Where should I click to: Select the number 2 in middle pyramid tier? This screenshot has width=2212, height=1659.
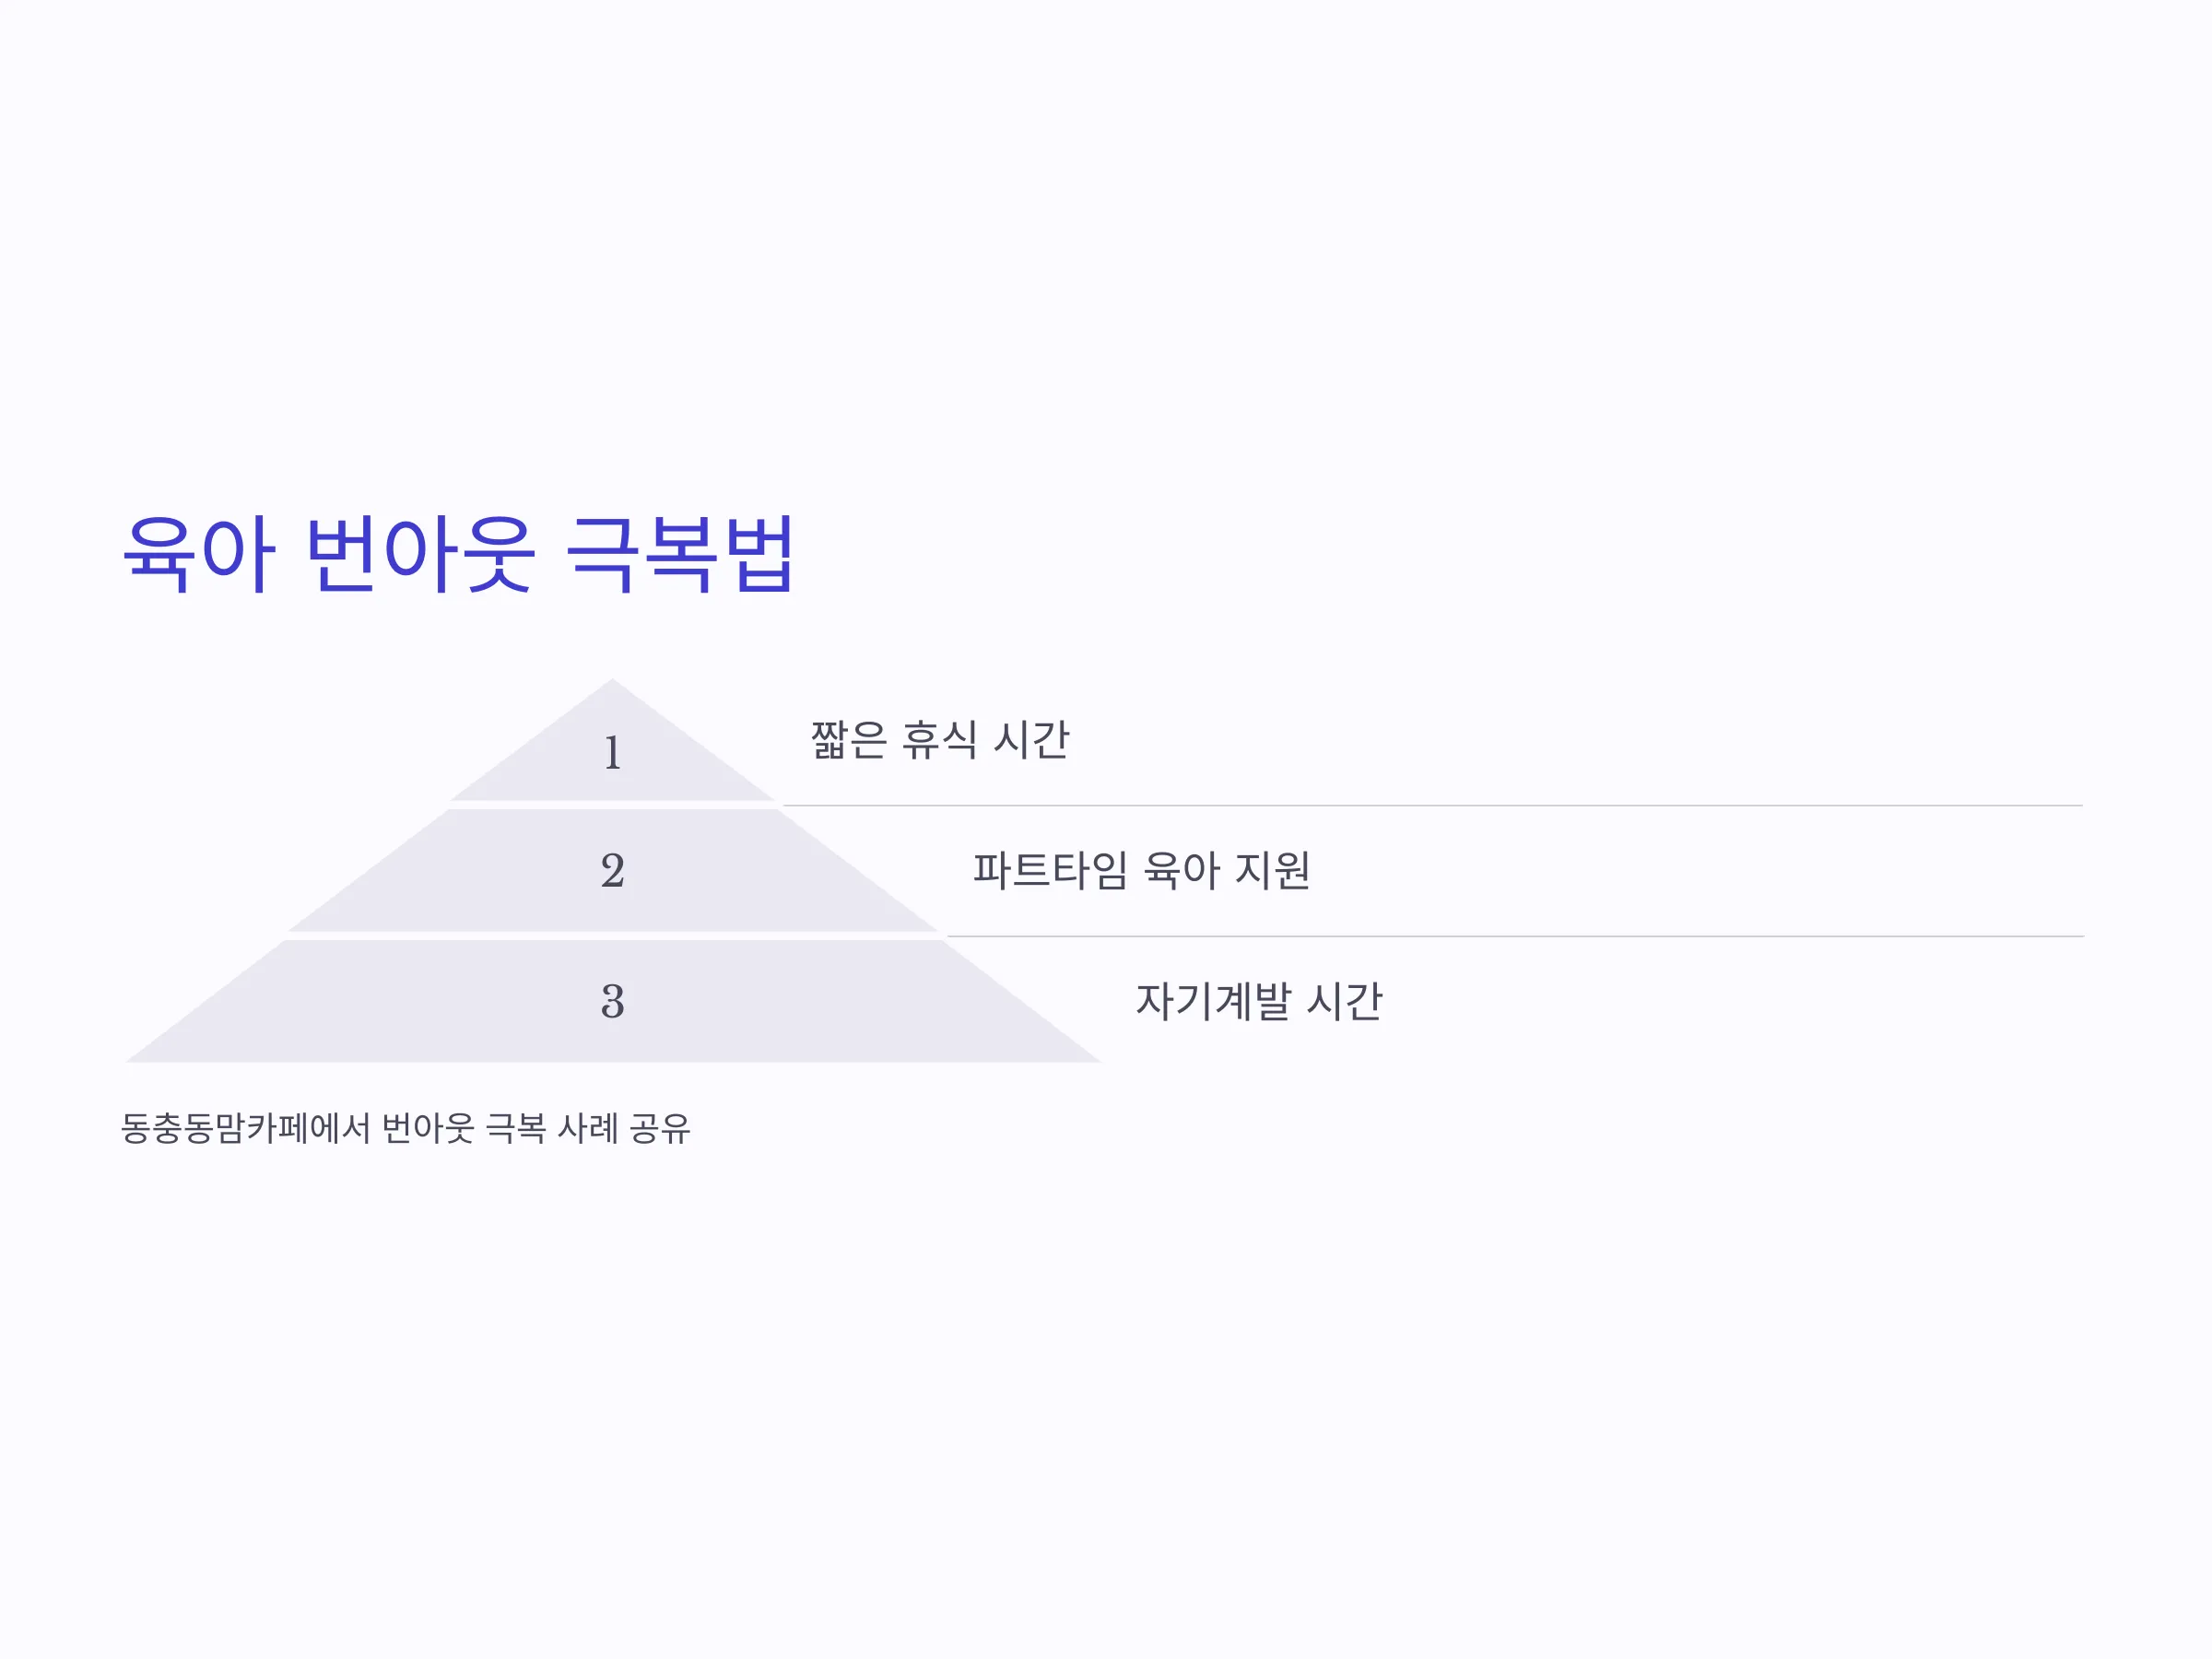coord(613,870)
